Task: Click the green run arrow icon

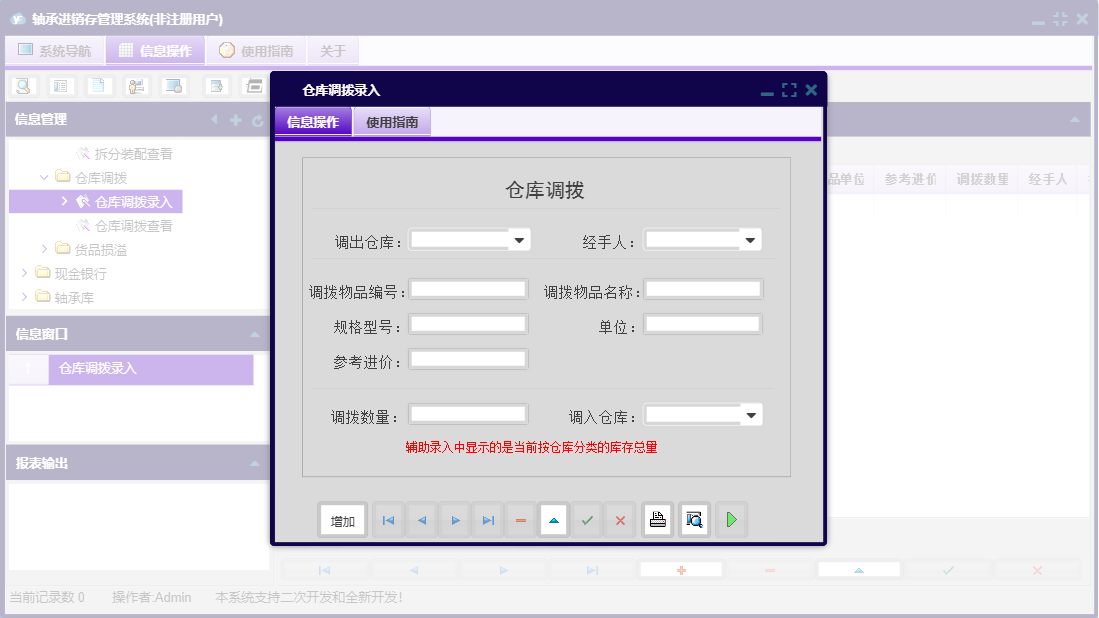Action: point(731,519)
